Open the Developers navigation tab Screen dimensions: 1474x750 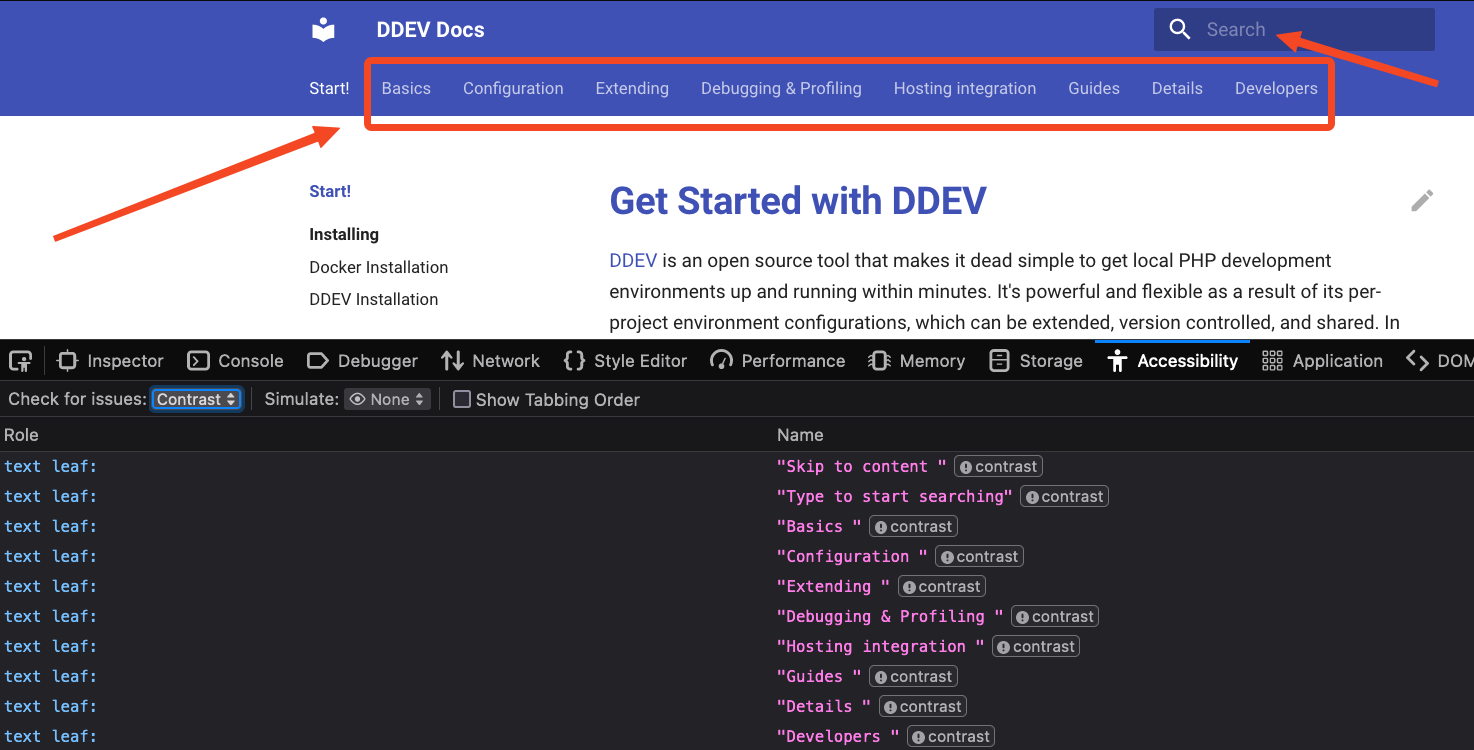click(1276, 88)
